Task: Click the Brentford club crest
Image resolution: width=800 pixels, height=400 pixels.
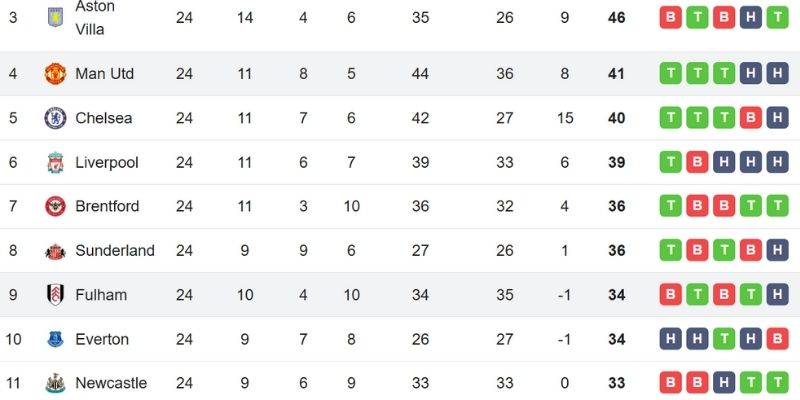Action: tap(54, 206)
